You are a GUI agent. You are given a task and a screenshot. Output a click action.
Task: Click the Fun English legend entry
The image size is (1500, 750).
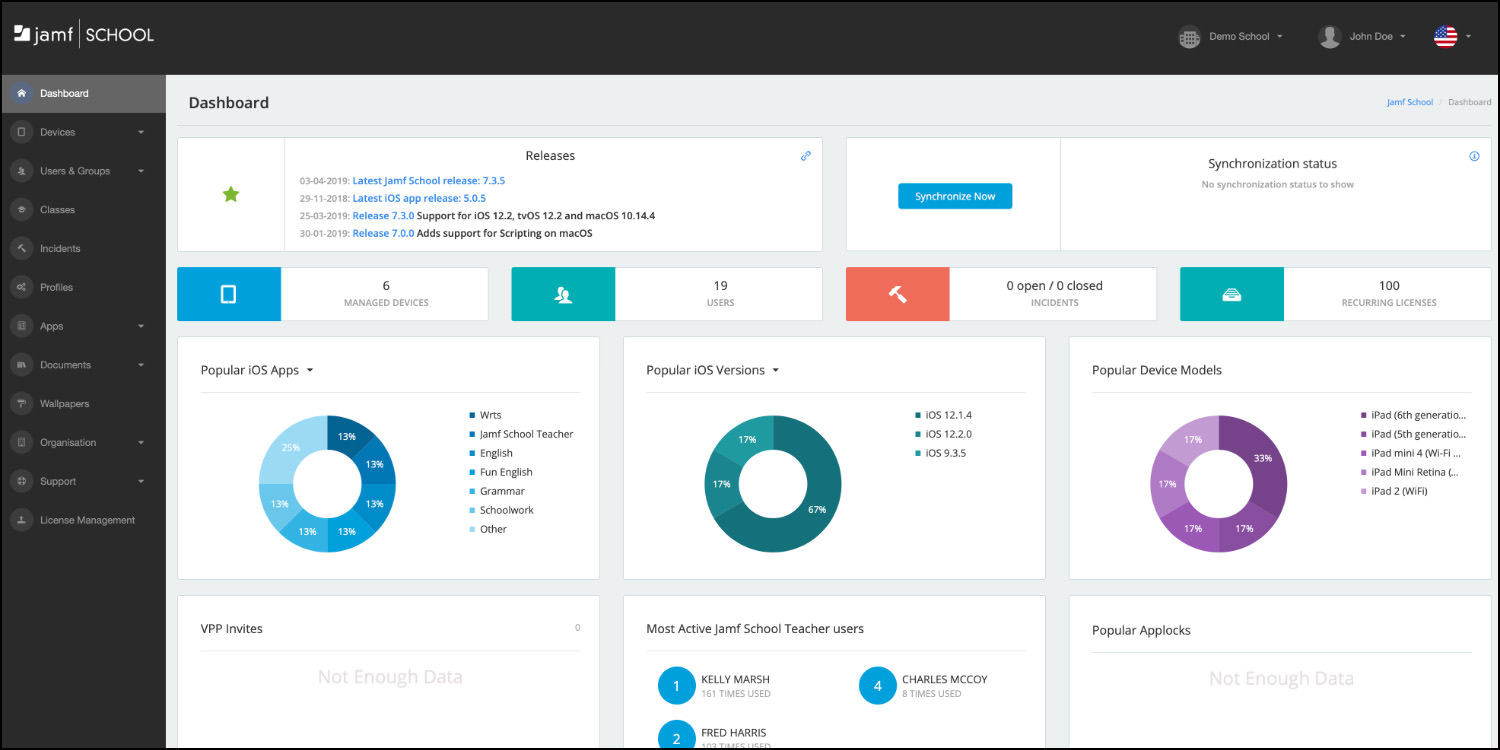click(x=501, y=472)
